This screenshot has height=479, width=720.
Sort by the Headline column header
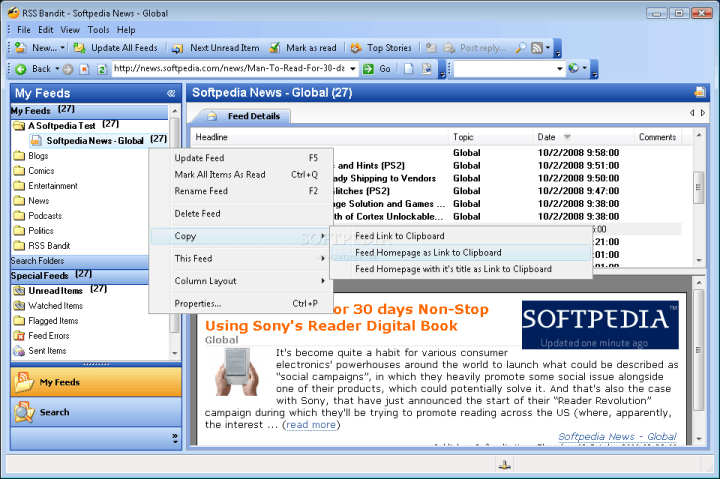click(x=320, y=137)
